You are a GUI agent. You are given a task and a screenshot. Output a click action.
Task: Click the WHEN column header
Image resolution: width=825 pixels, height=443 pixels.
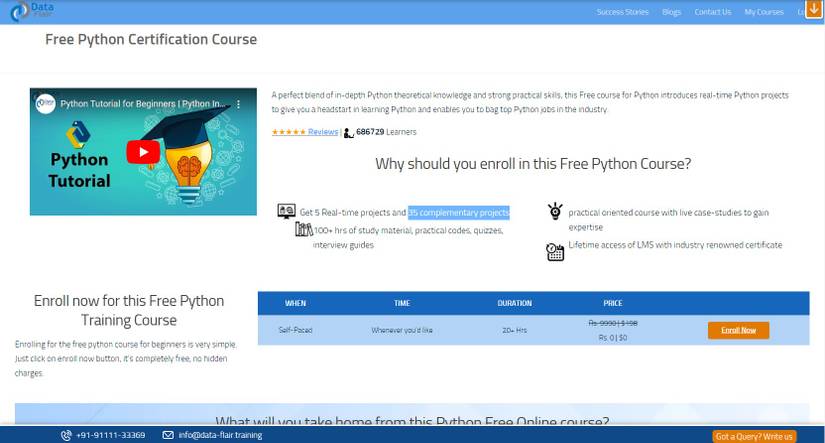[x=295, y=303]
